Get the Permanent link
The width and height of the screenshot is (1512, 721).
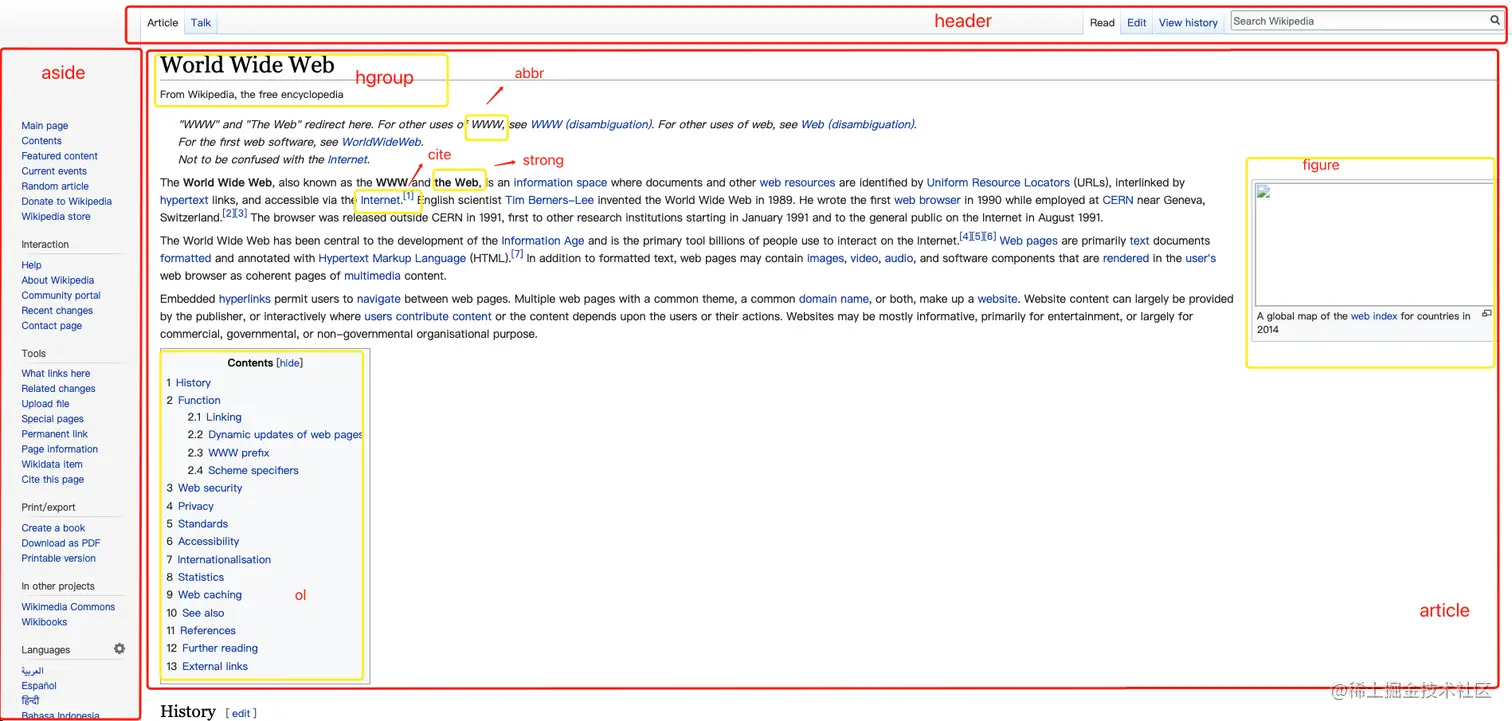[x=55, y=434]
